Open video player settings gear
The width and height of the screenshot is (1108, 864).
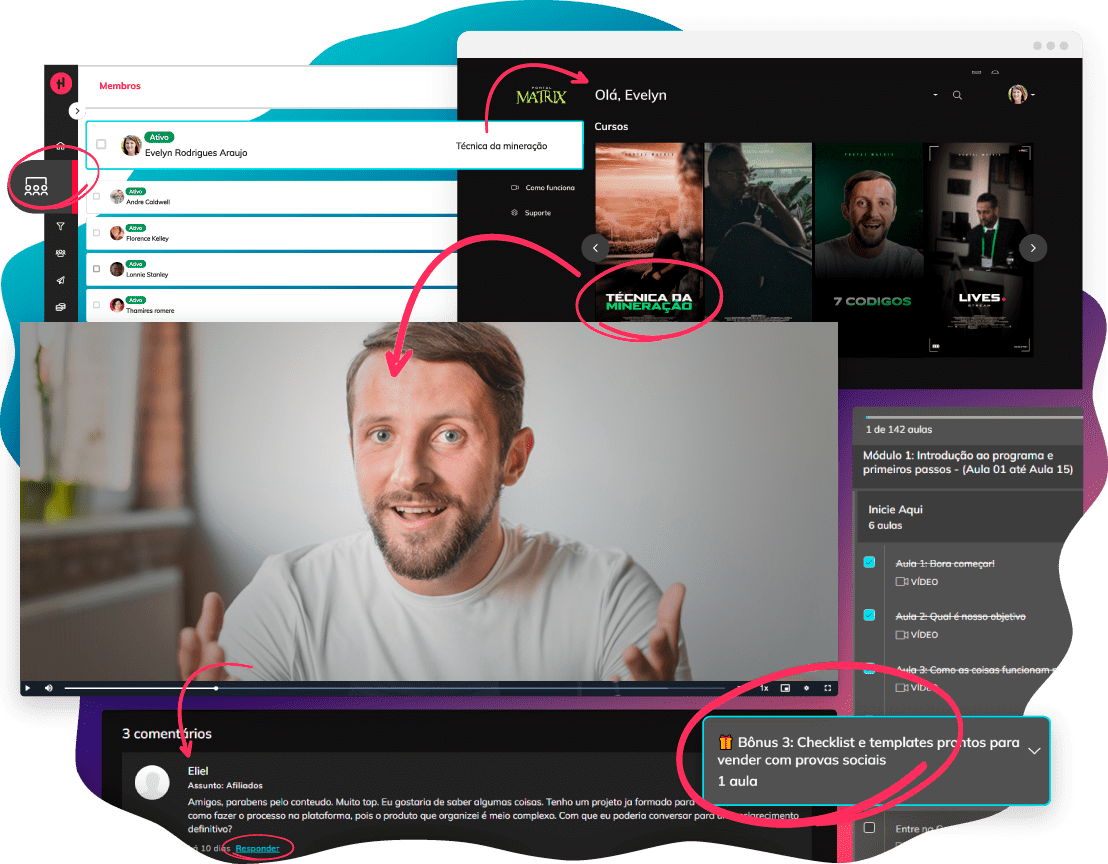[806, 688]
